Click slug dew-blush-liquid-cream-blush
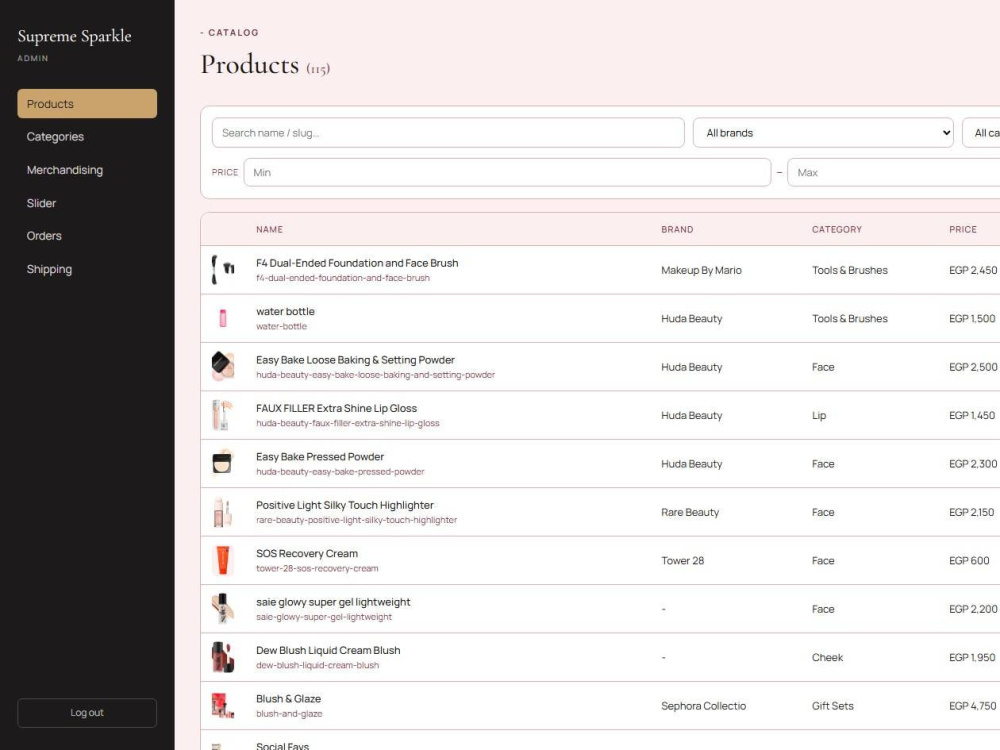The width and height of the screenshot is (1000, 750). (317, 666)
